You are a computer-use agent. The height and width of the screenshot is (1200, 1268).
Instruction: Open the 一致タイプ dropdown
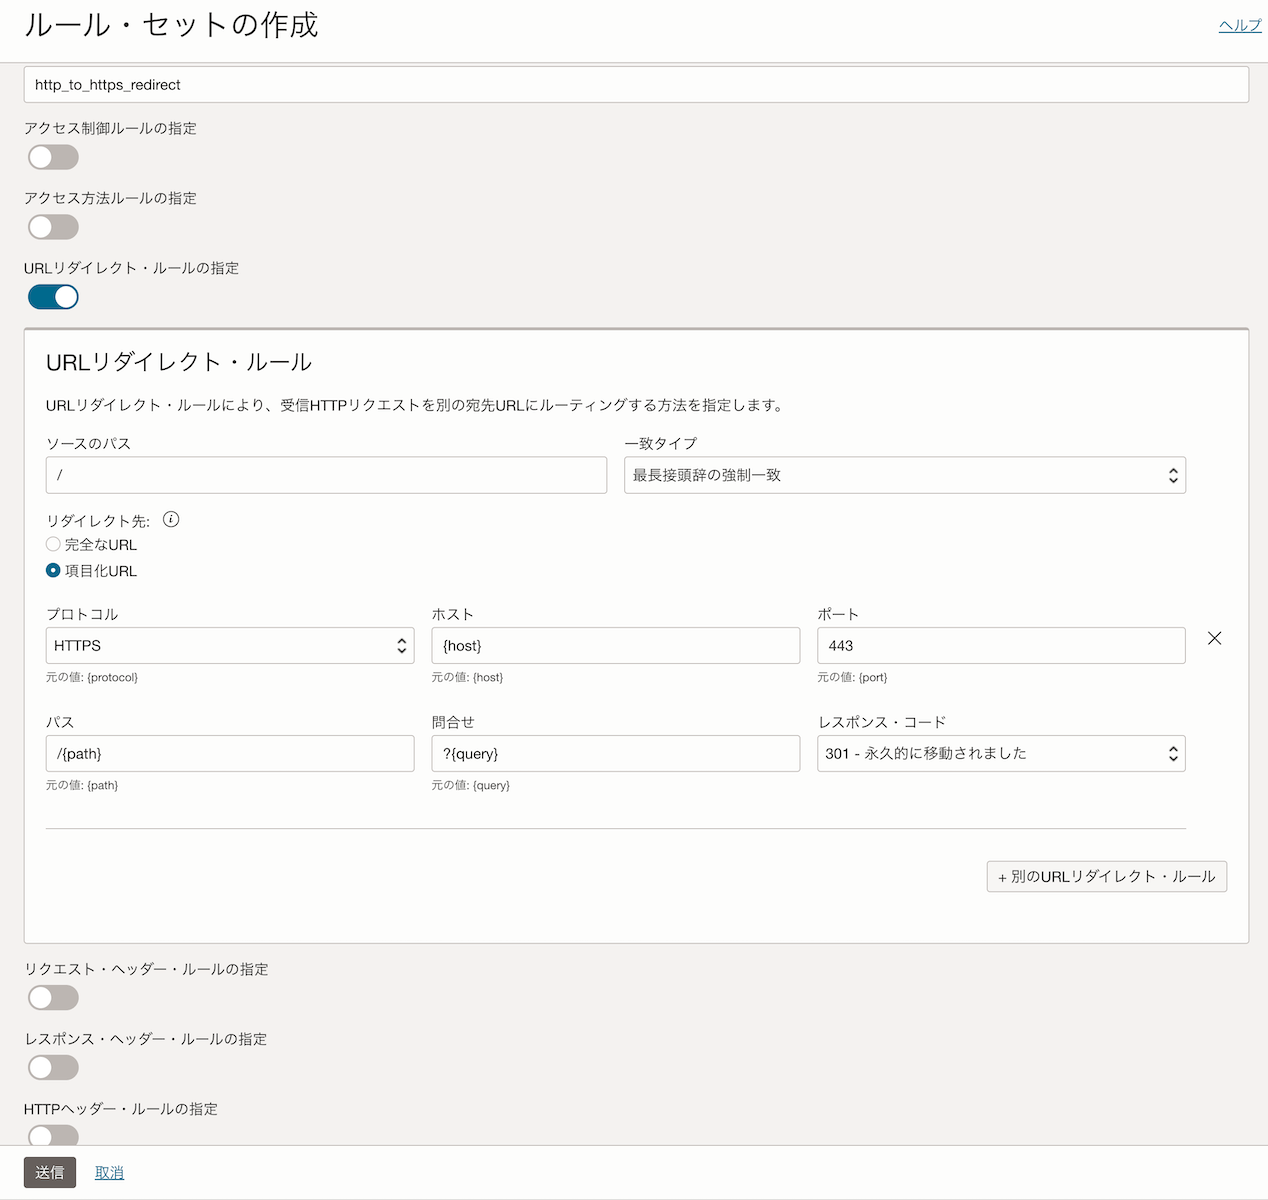coord(905,475)
